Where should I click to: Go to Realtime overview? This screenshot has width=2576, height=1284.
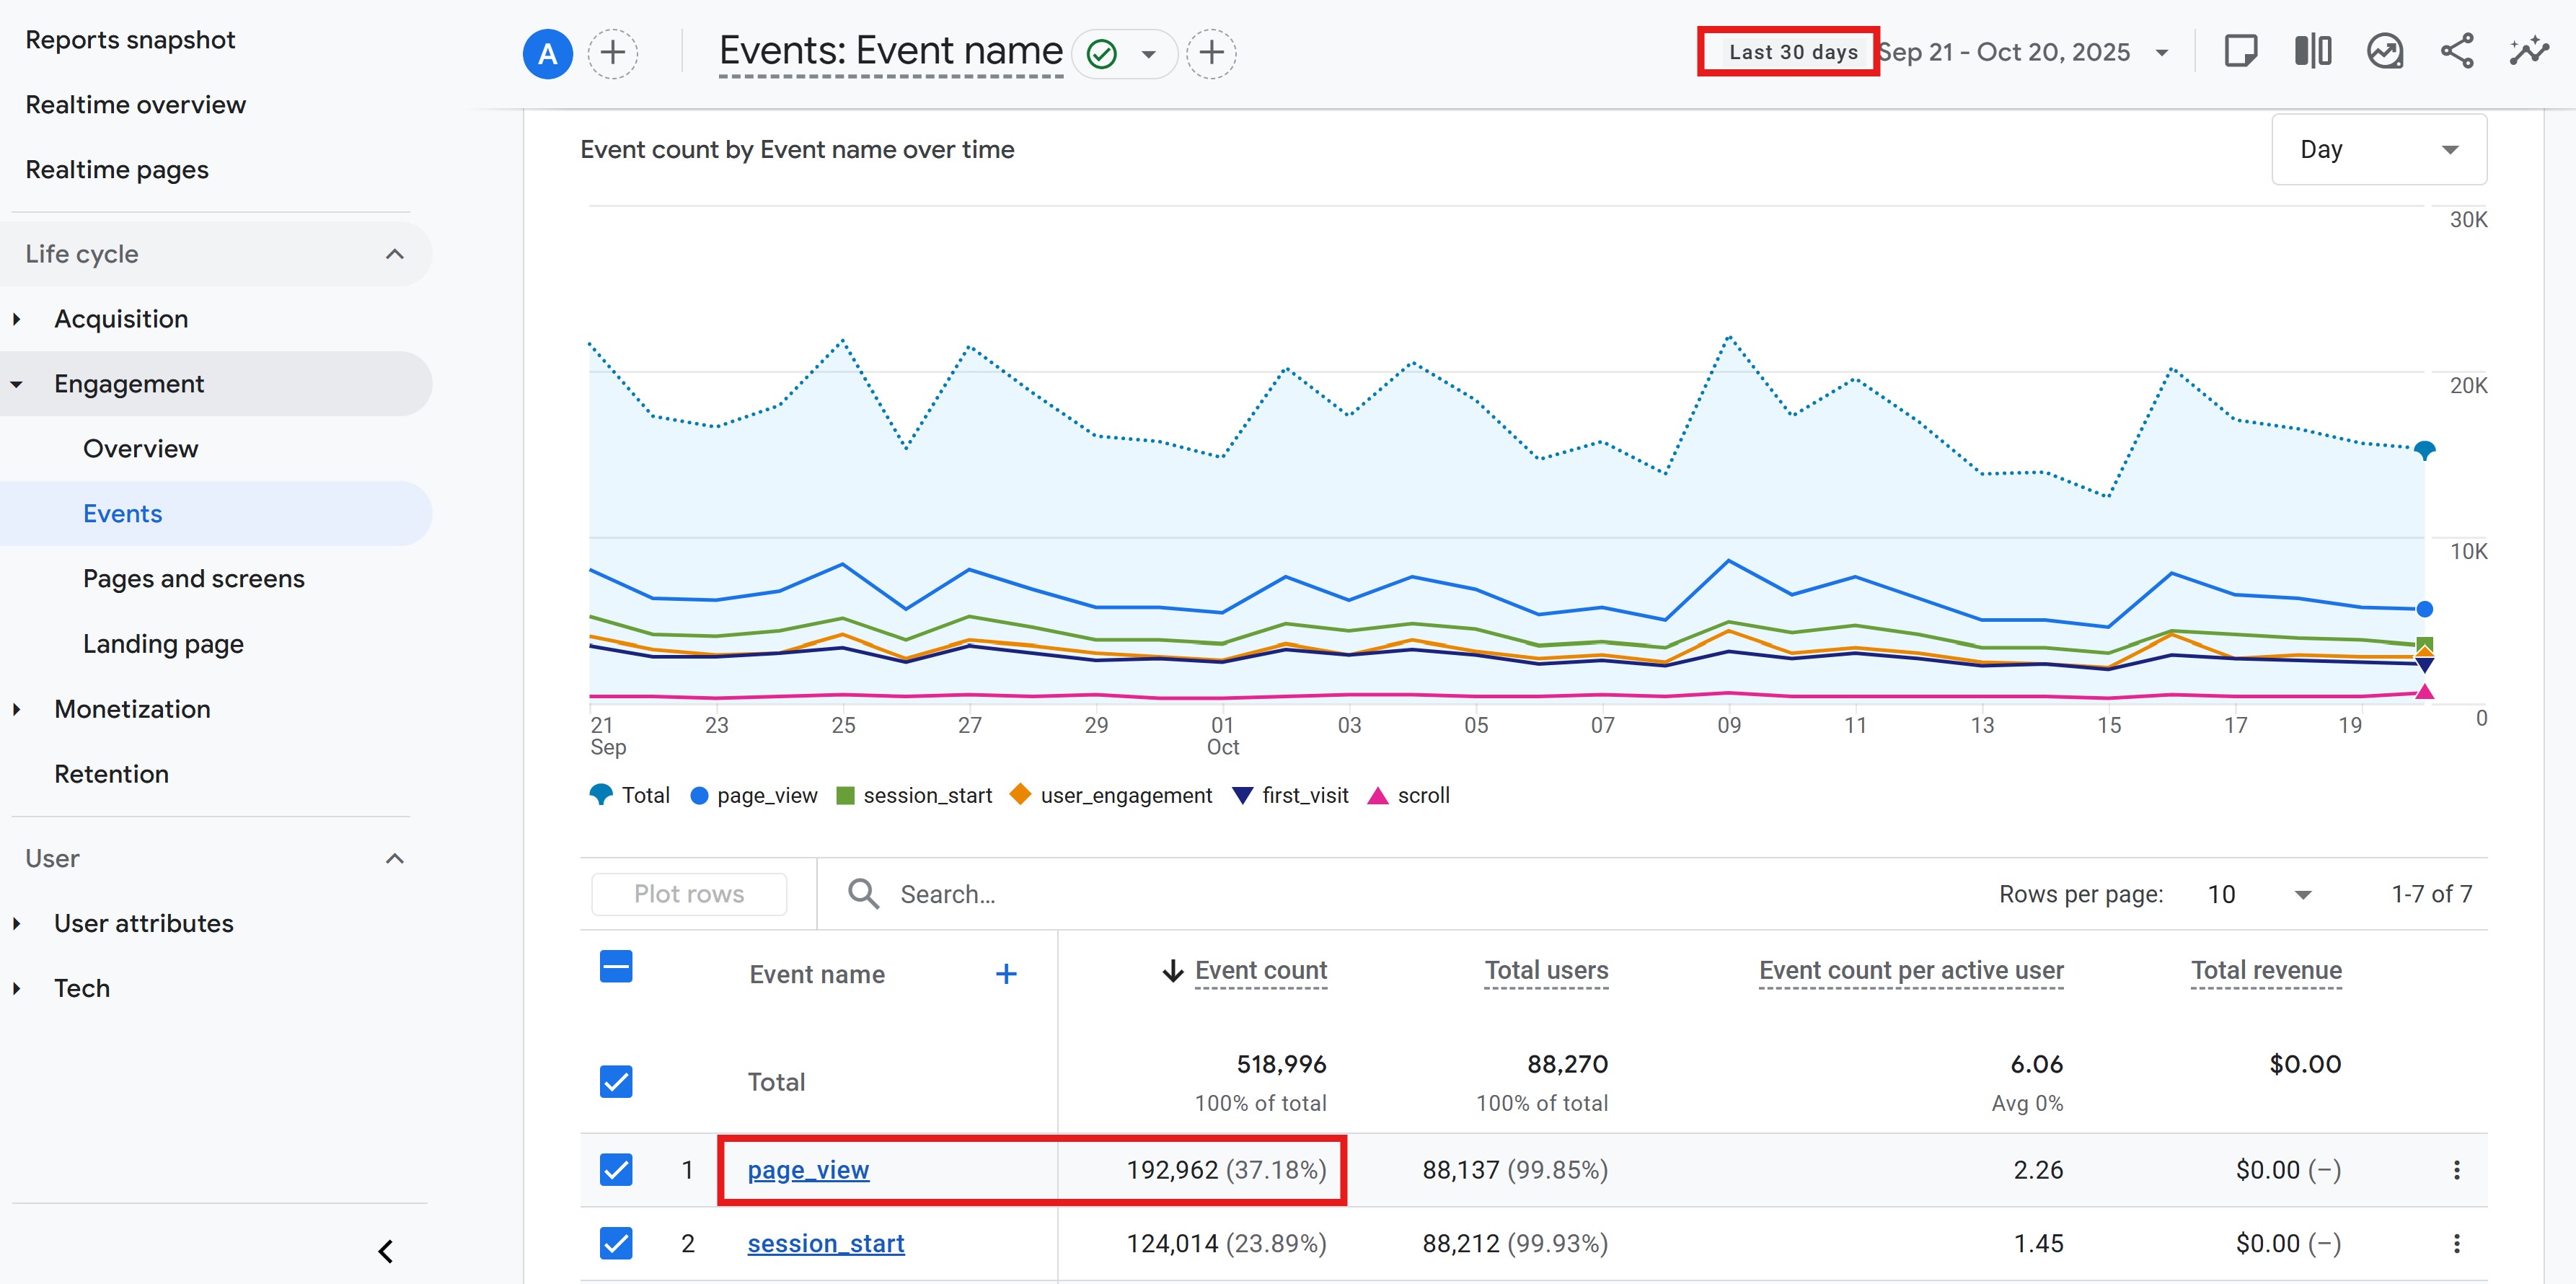pos(135,105)
